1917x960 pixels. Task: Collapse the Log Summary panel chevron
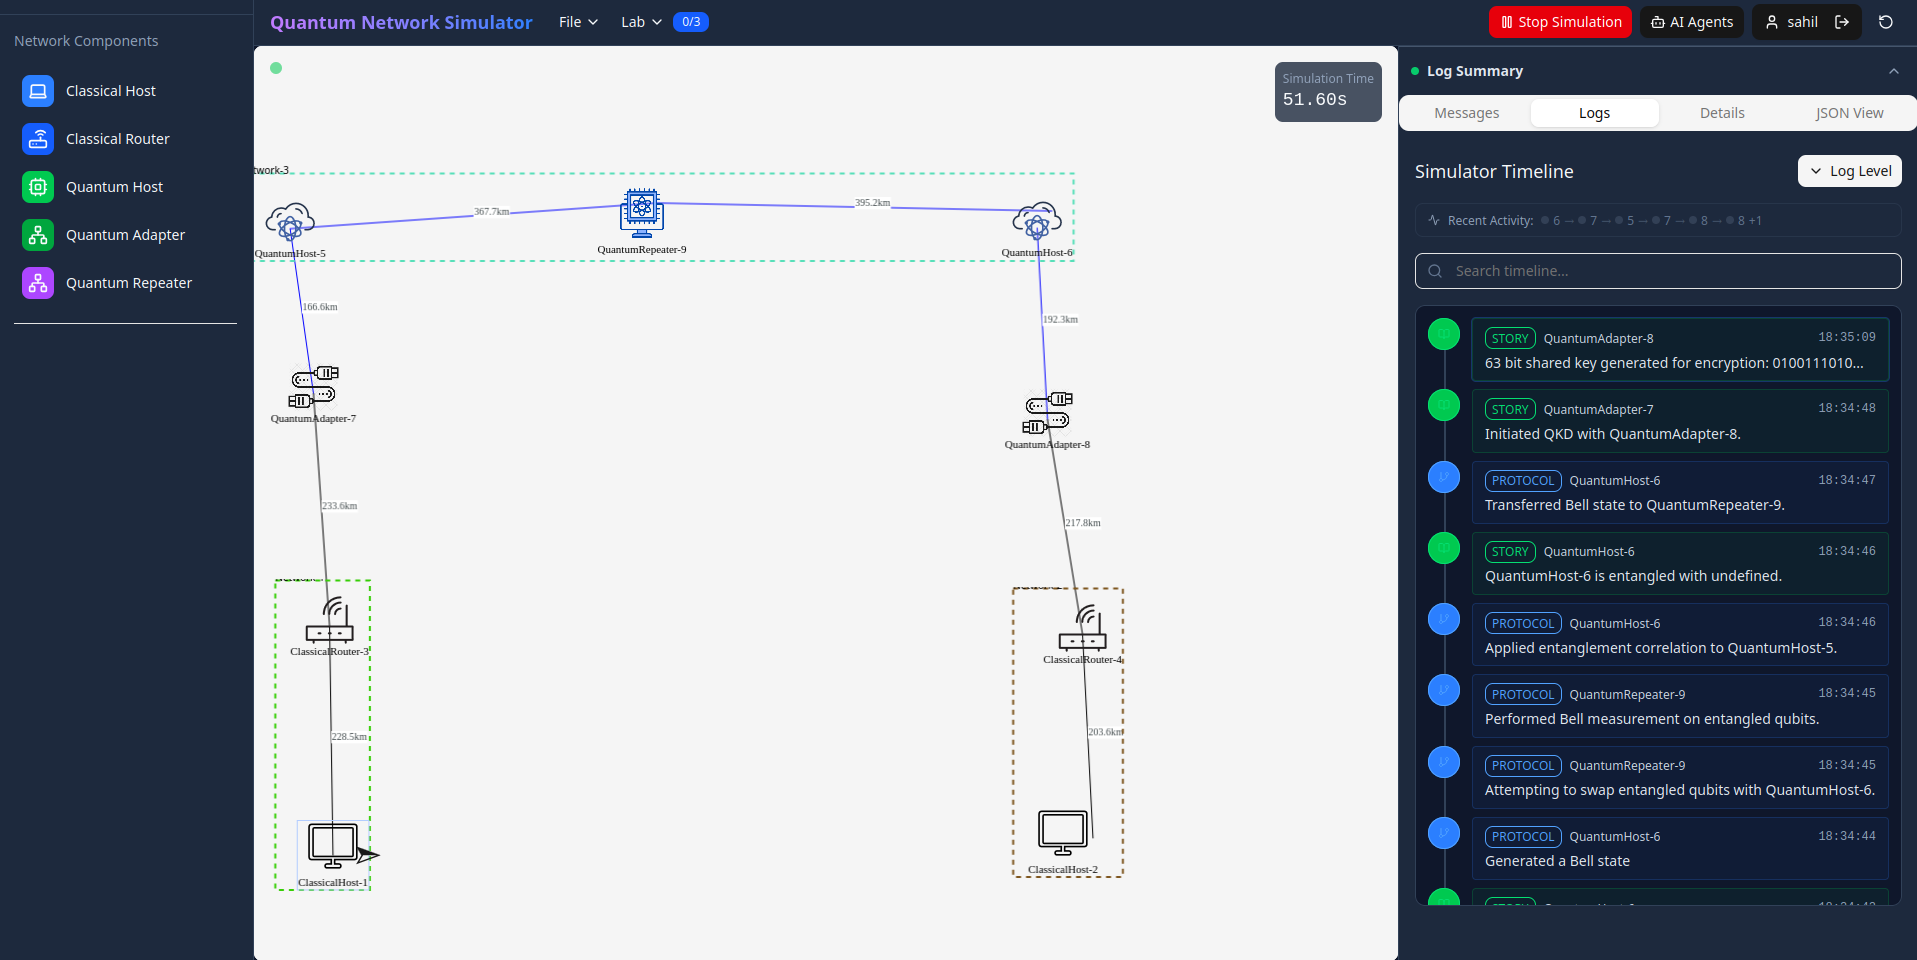[x=1893, y=71]
